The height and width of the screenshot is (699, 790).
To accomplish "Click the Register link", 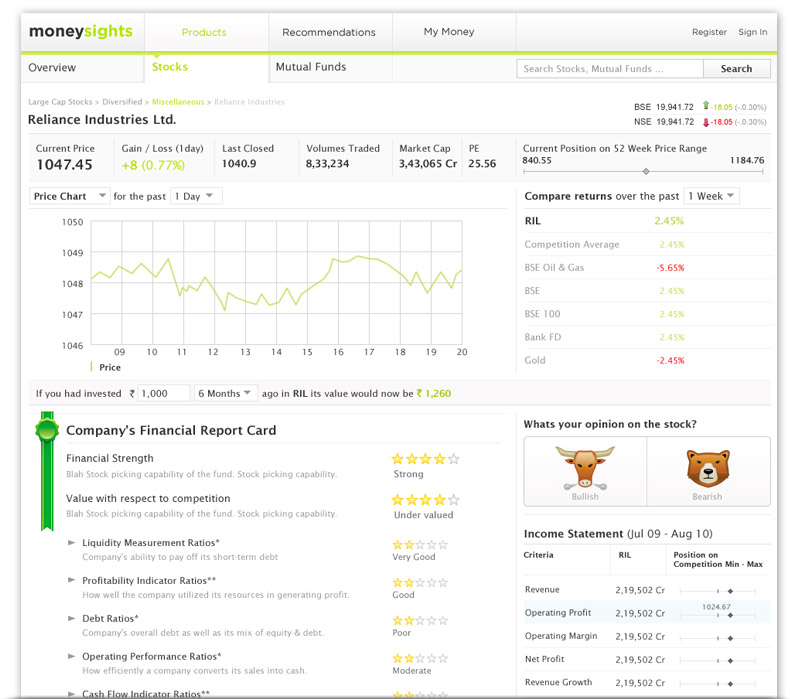I will [x=709, y=32].
